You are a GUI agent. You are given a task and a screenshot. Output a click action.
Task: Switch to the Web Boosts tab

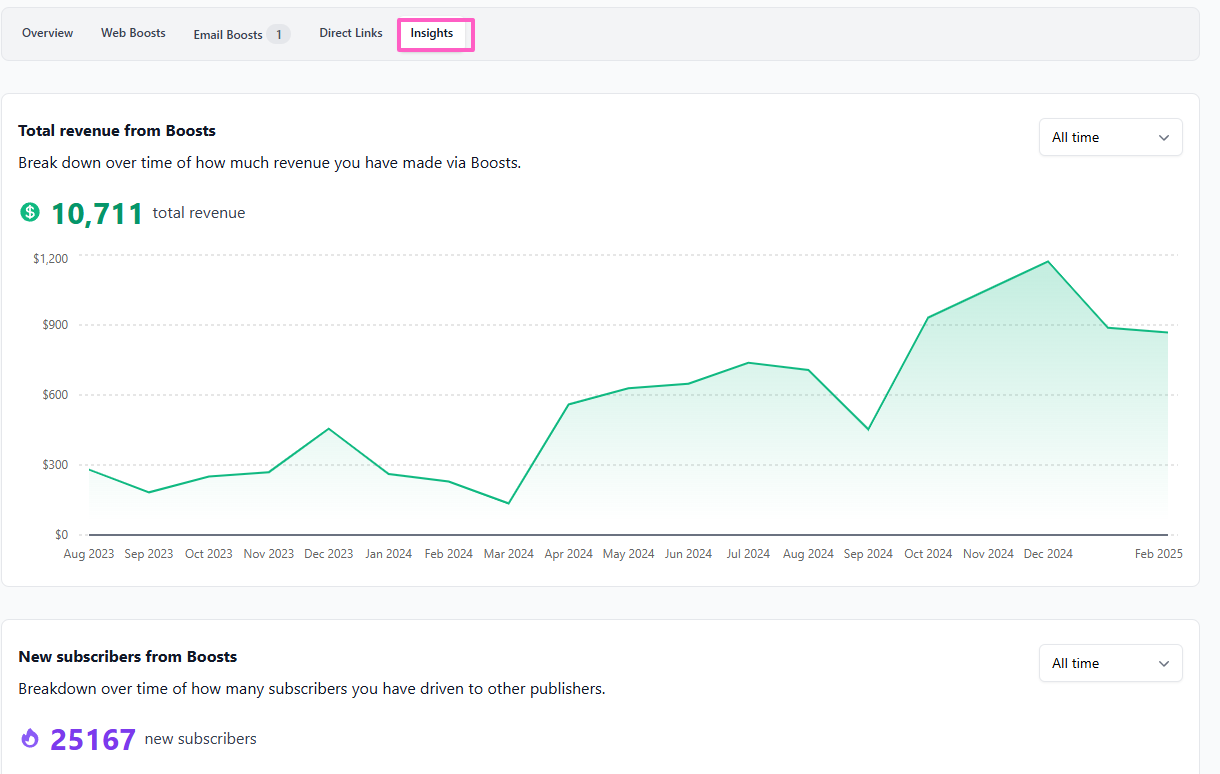coord(133,33)
